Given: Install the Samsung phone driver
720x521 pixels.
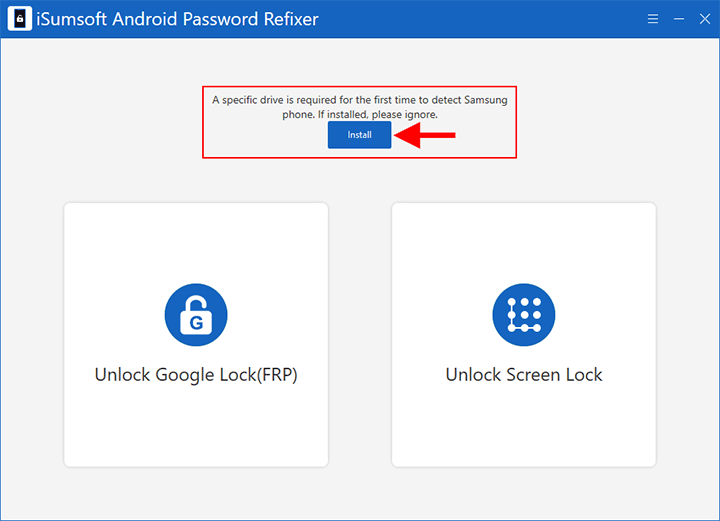Looking at the screenshot, I should 359,135.
